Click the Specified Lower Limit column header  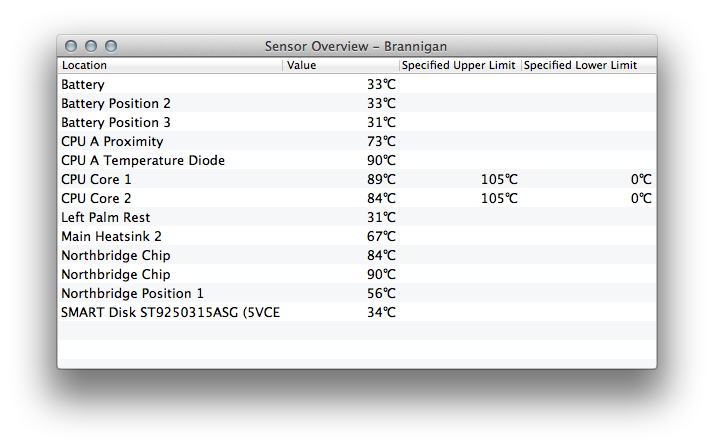589,65
